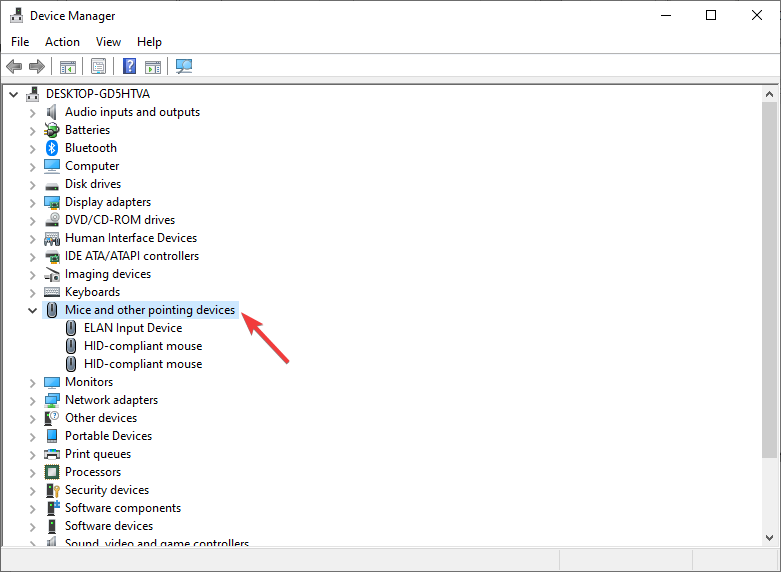Expand the Batteries category
Viewport: 781px width, 572px height.
(32, 131)
